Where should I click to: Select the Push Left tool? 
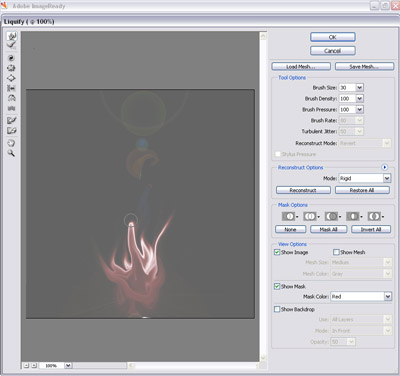11,88
